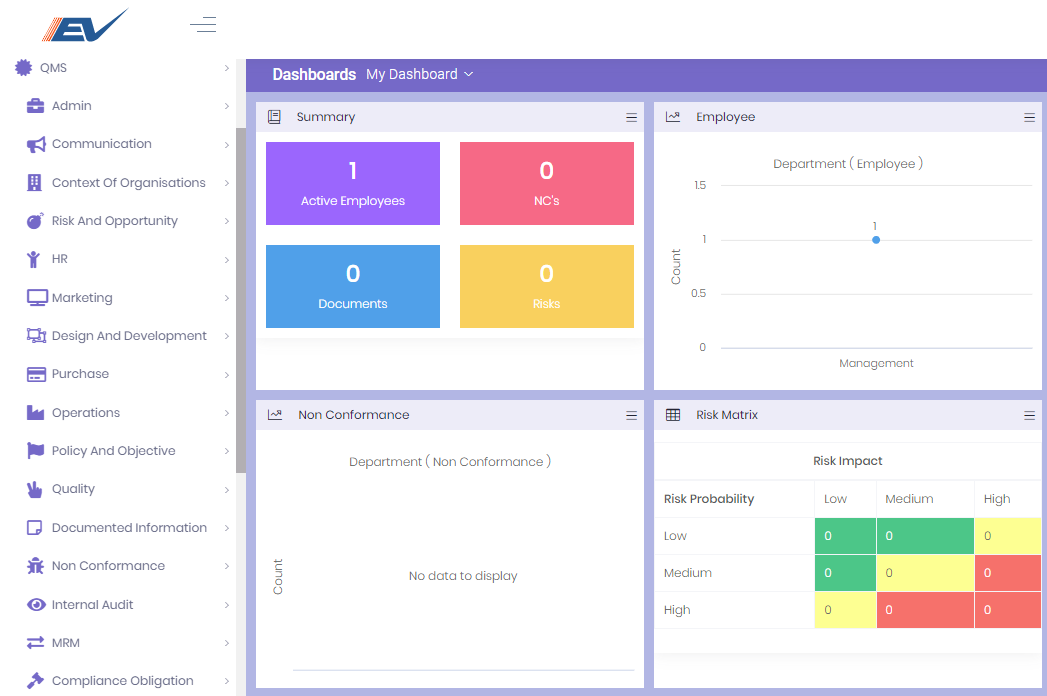
Task: Click the Policy And Objective flag icon
Action: [35, 451]
